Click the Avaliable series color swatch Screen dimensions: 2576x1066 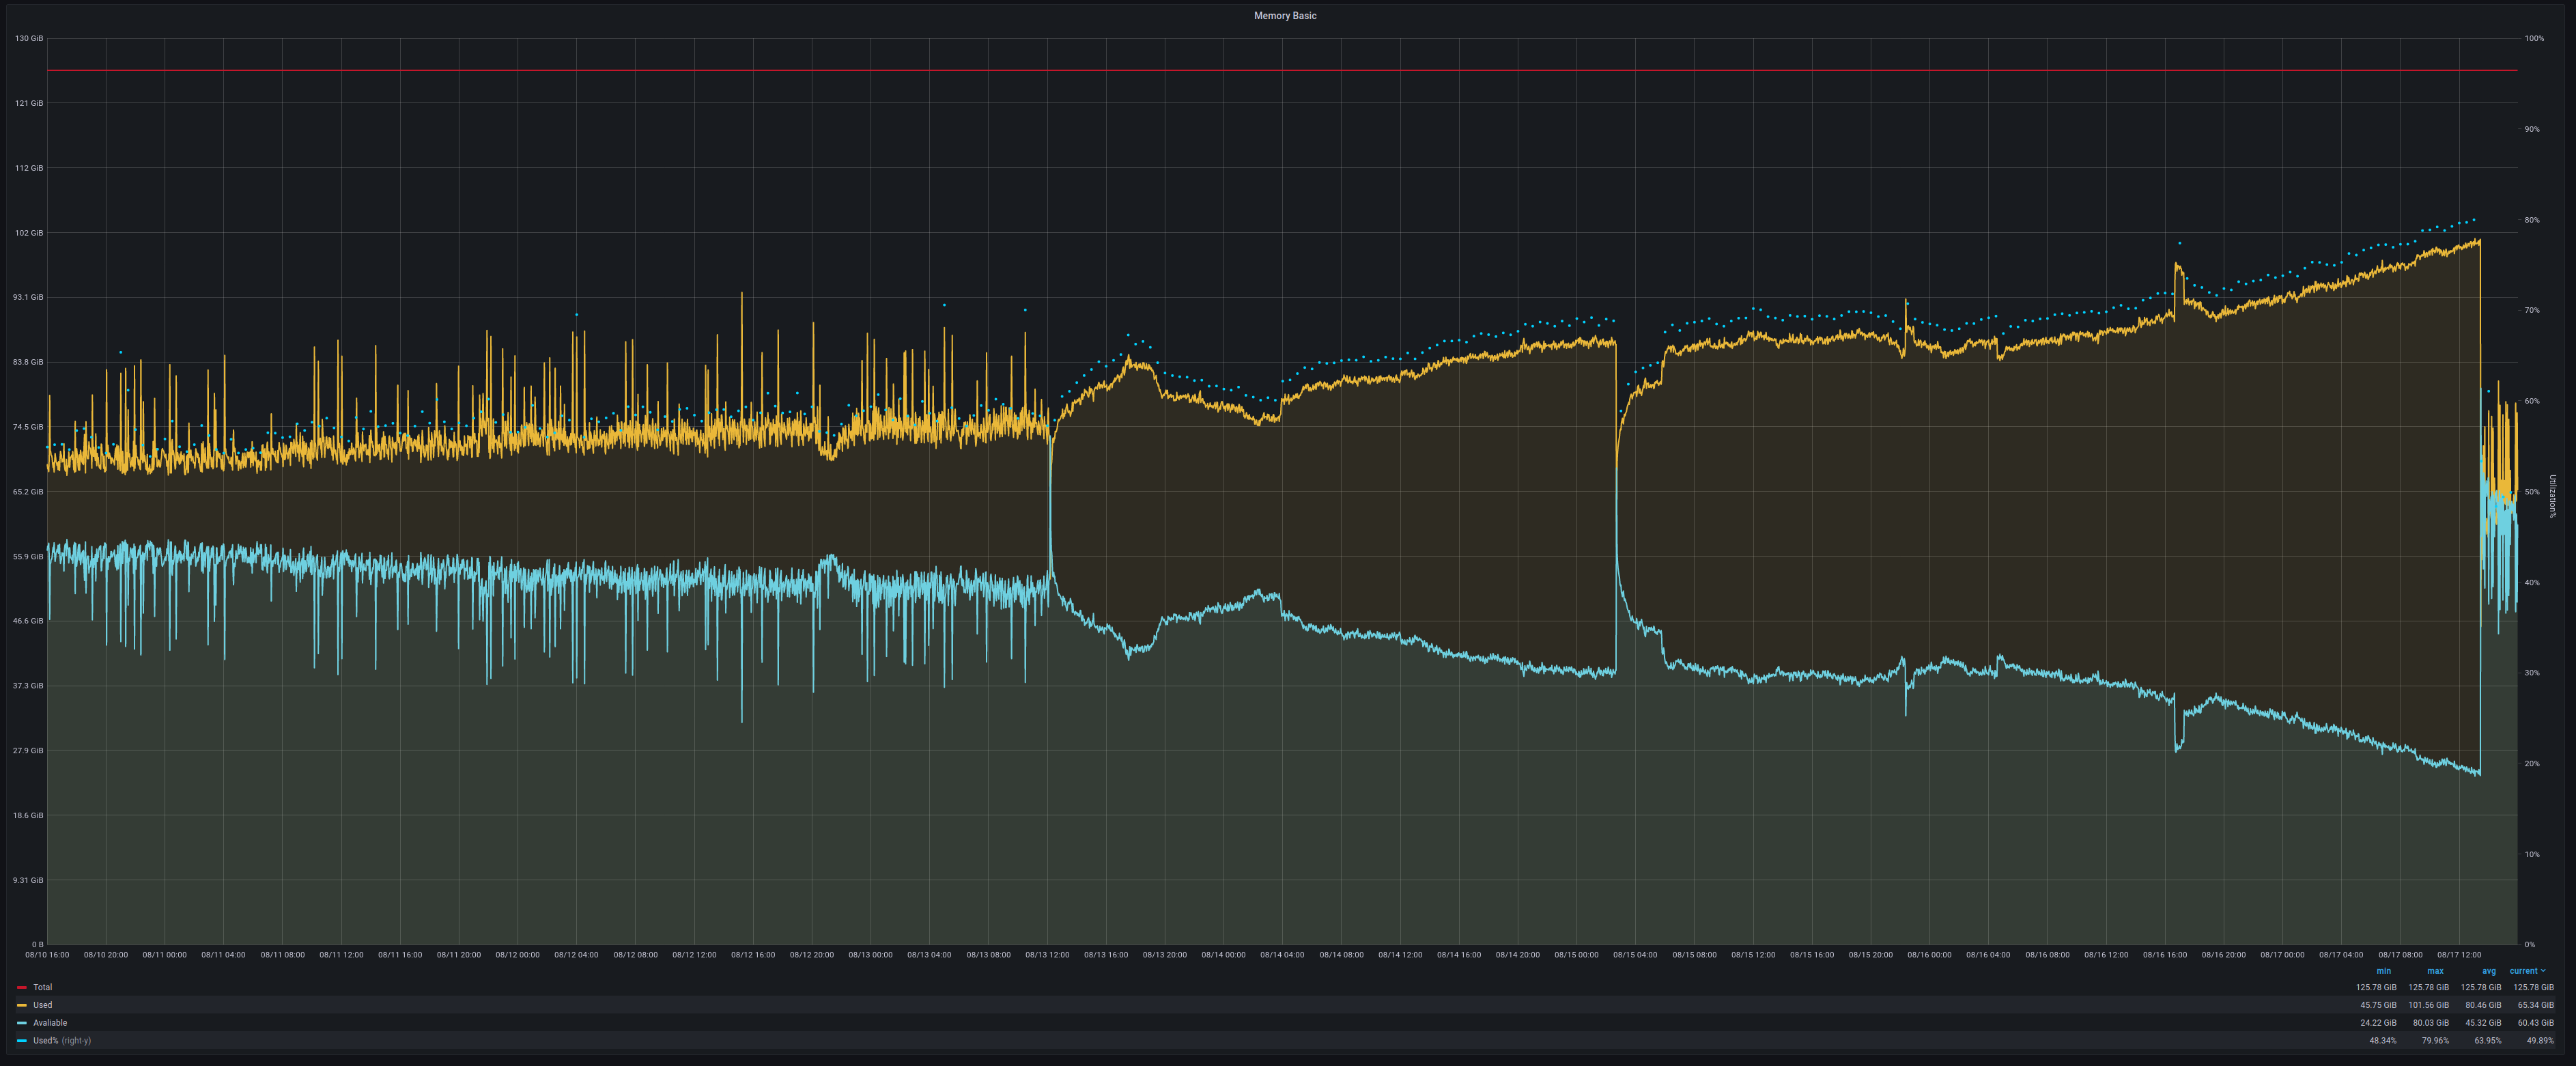[x=22, y=1023]
